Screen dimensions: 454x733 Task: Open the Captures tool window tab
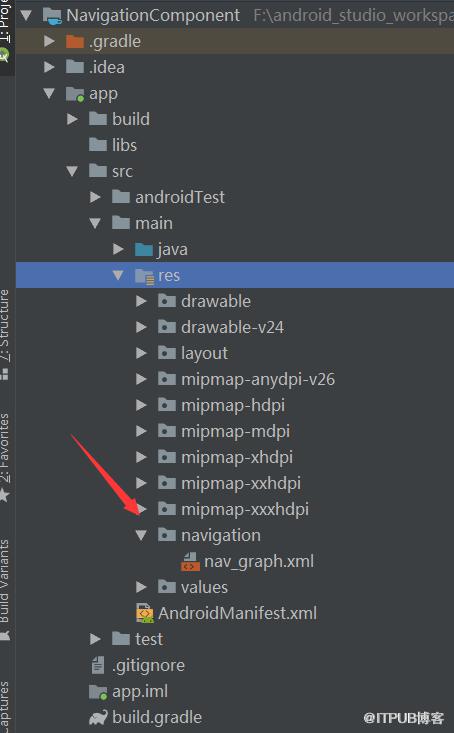(x=5, y=707)
